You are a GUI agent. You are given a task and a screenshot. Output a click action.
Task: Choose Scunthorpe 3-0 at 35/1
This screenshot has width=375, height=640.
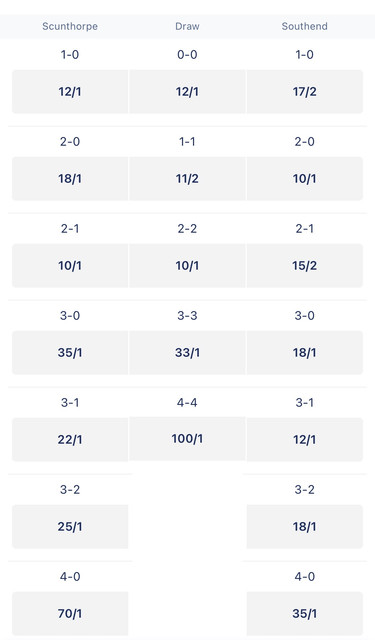[x=70, y=352]
